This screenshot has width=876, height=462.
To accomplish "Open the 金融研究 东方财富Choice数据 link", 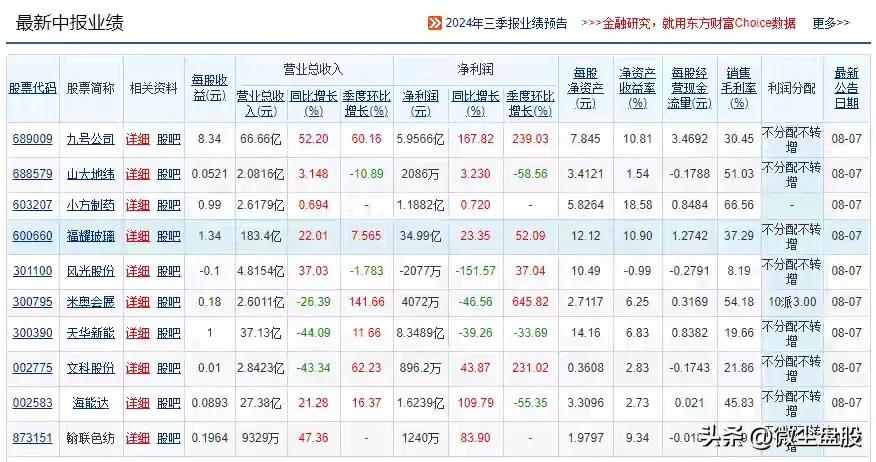I will (688, 23).
